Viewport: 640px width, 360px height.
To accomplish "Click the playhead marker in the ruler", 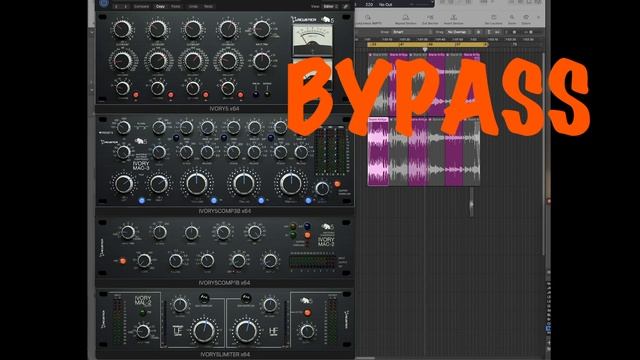I will (425, 49).
